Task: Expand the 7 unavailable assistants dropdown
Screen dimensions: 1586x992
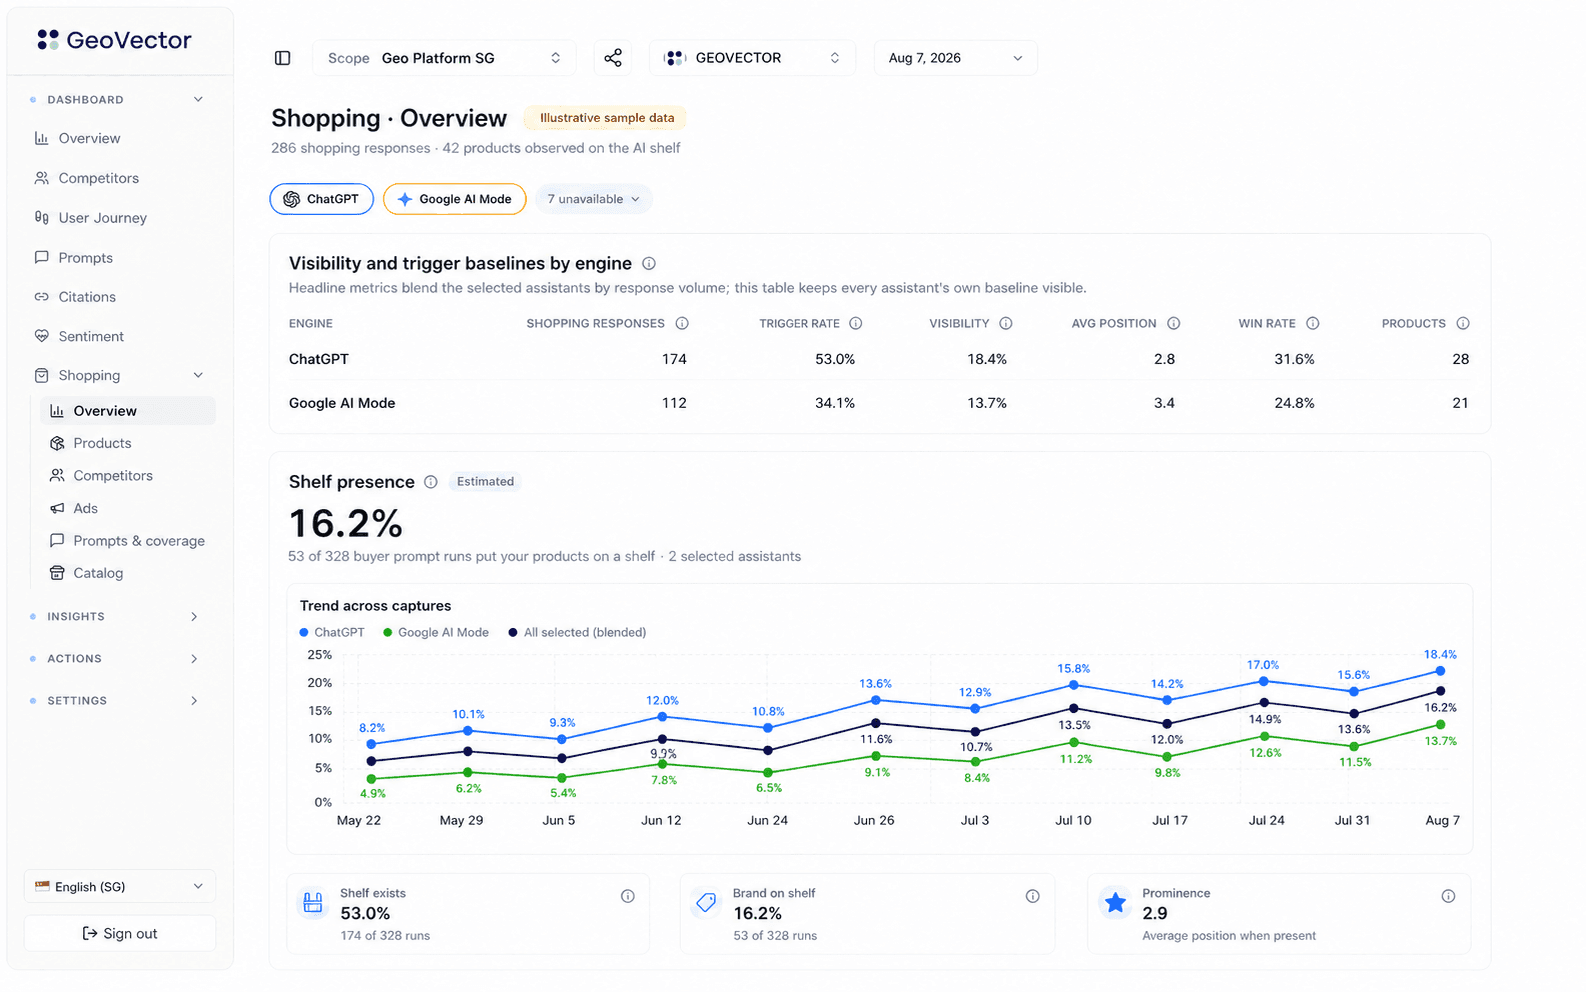Action: [x=594, y=199]
